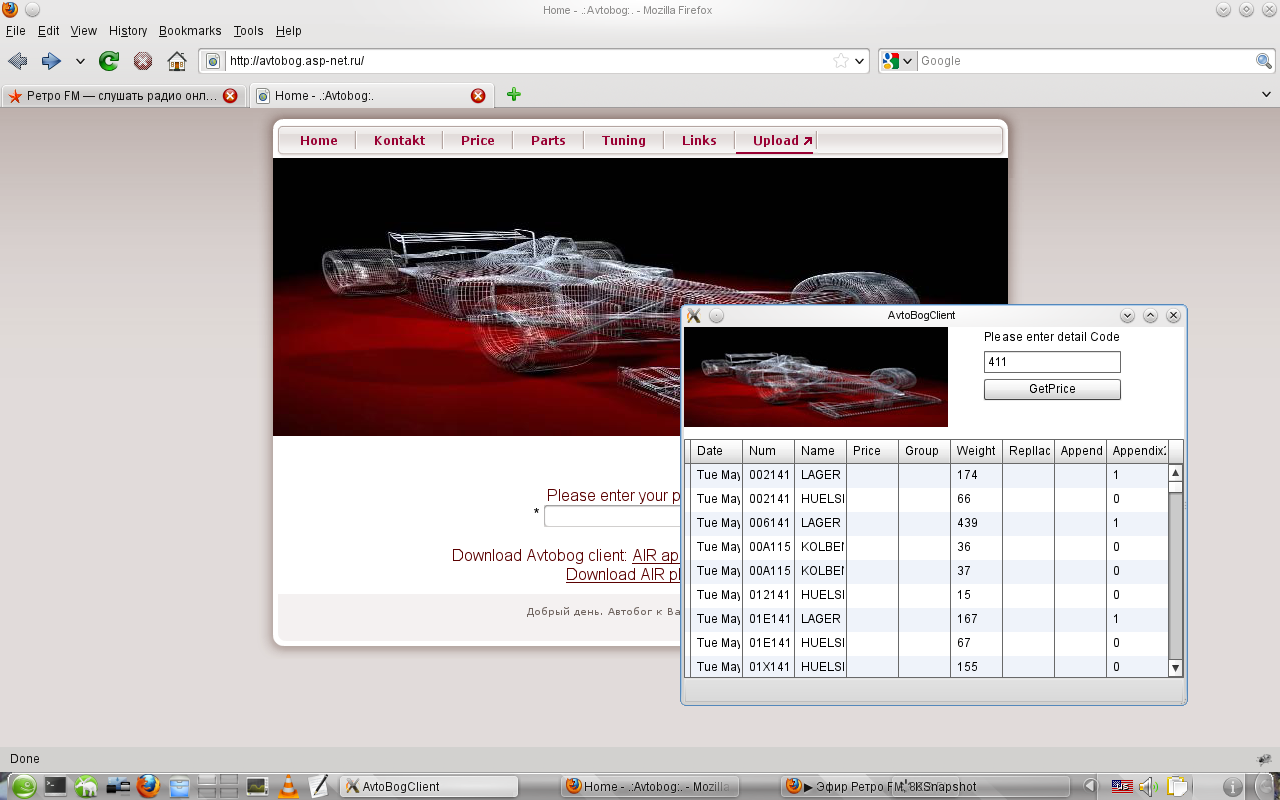Open the address bar history dropdown
Image resolution: width=1280 pixels, height=800 pixels.
click(x=860, y=61)
